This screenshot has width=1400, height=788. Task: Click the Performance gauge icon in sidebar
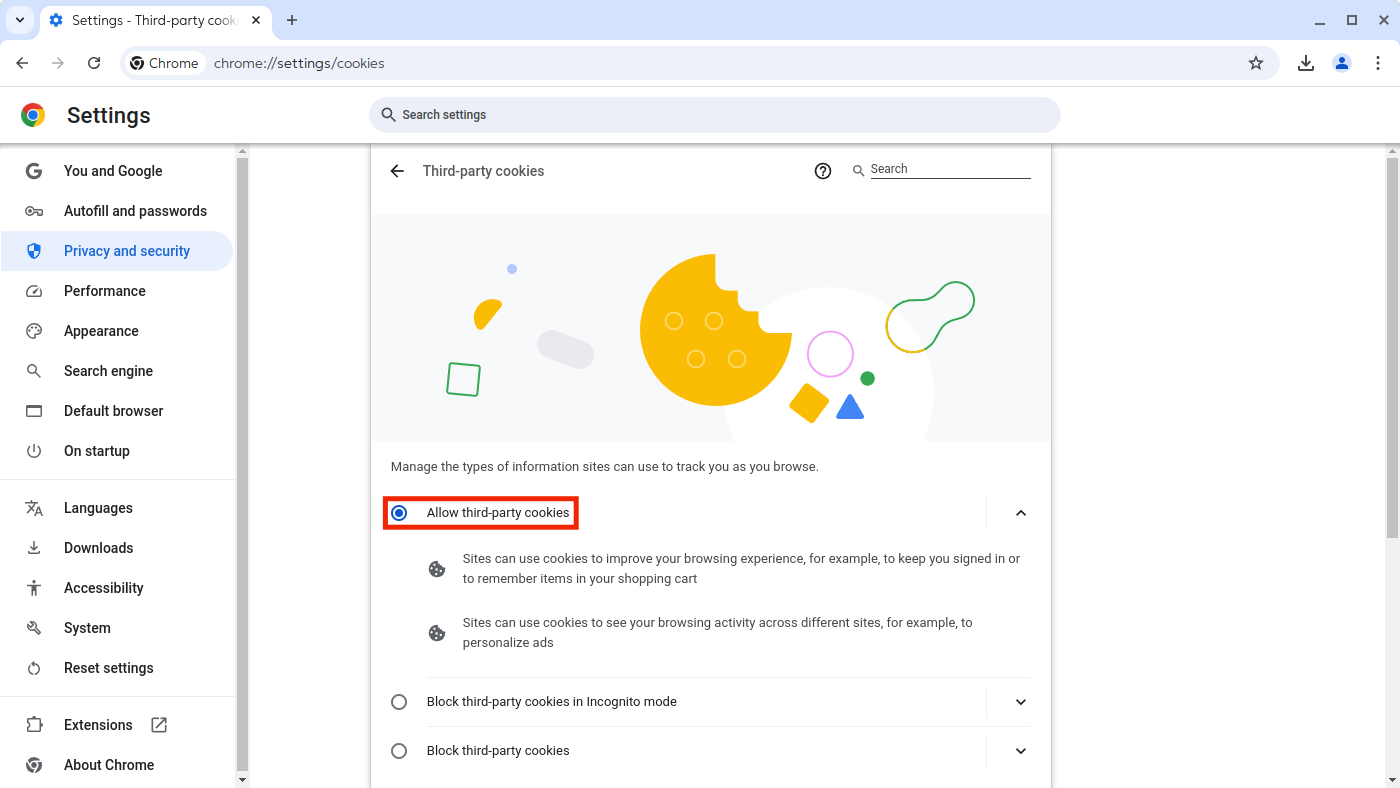(33, 291)
